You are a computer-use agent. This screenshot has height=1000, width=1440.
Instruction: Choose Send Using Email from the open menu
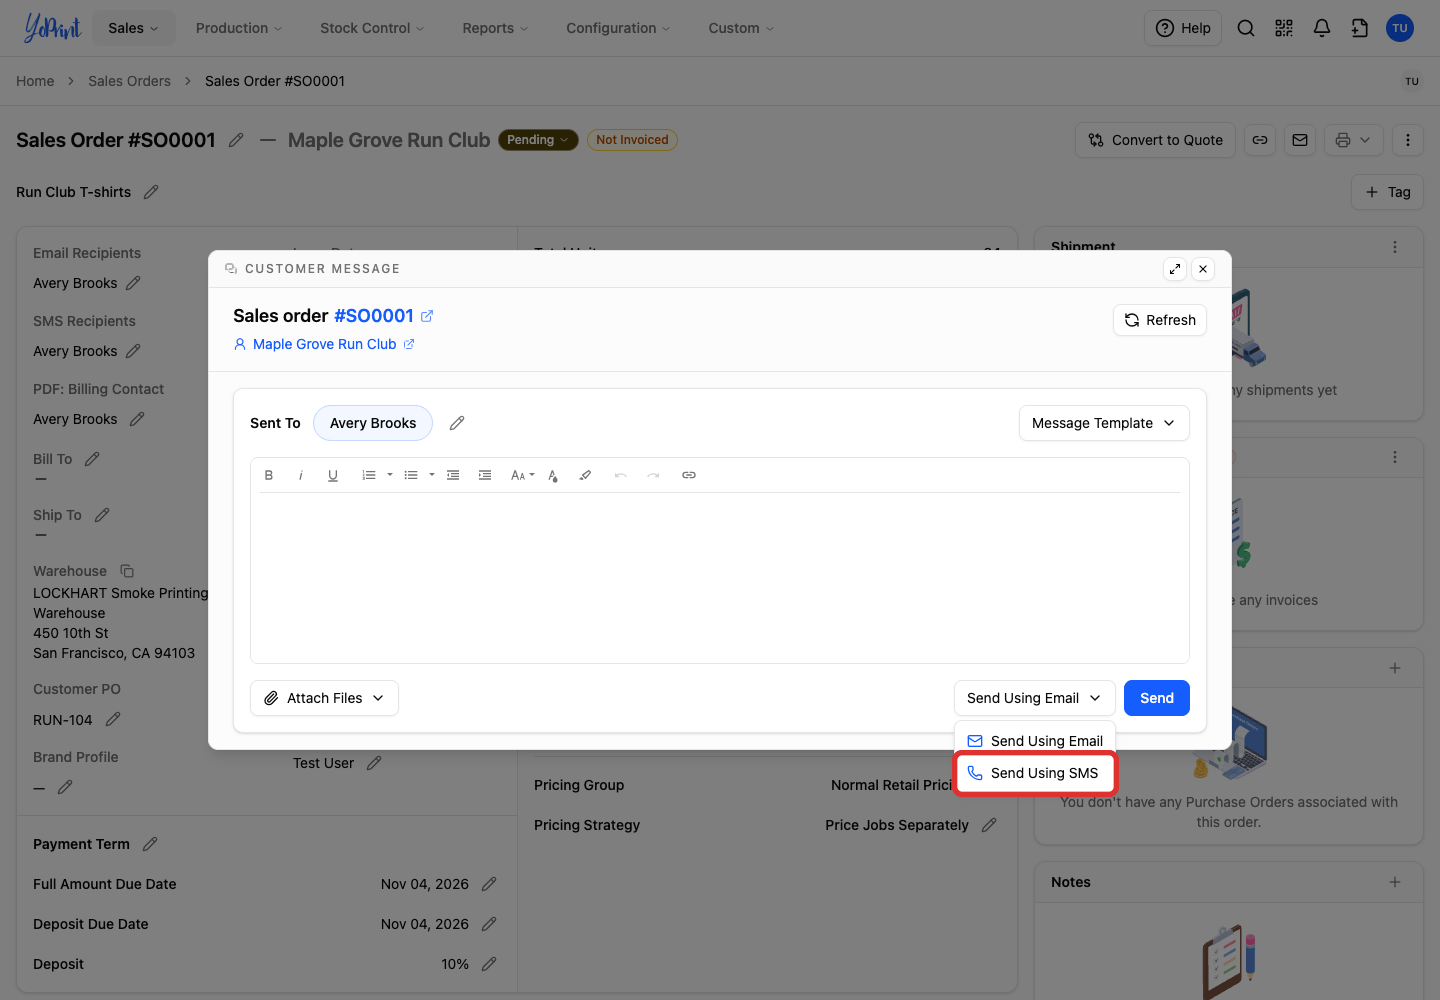(x=1035, y=741)
